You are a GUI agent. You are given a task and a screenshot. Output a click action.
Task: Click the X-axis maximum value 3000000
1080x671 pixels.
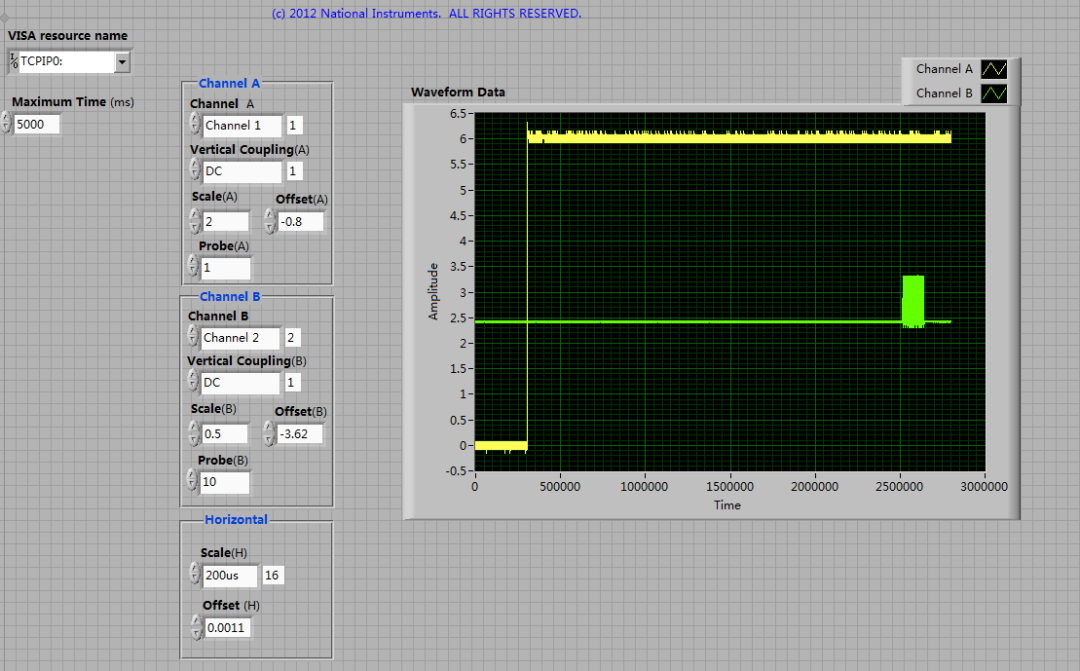(x=984, y=486)
